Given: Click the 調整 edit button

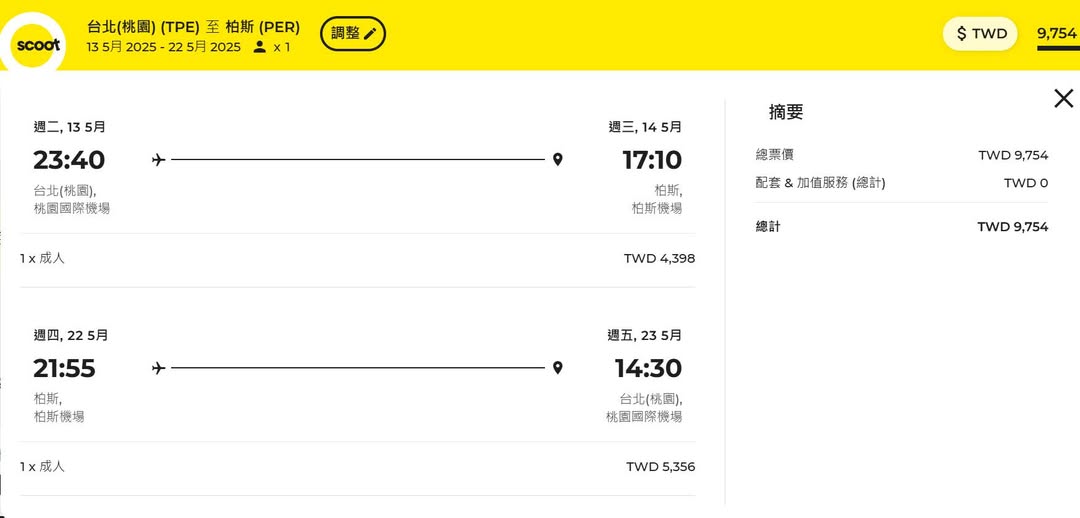Looking at the screenshot, I should point(353,34).
